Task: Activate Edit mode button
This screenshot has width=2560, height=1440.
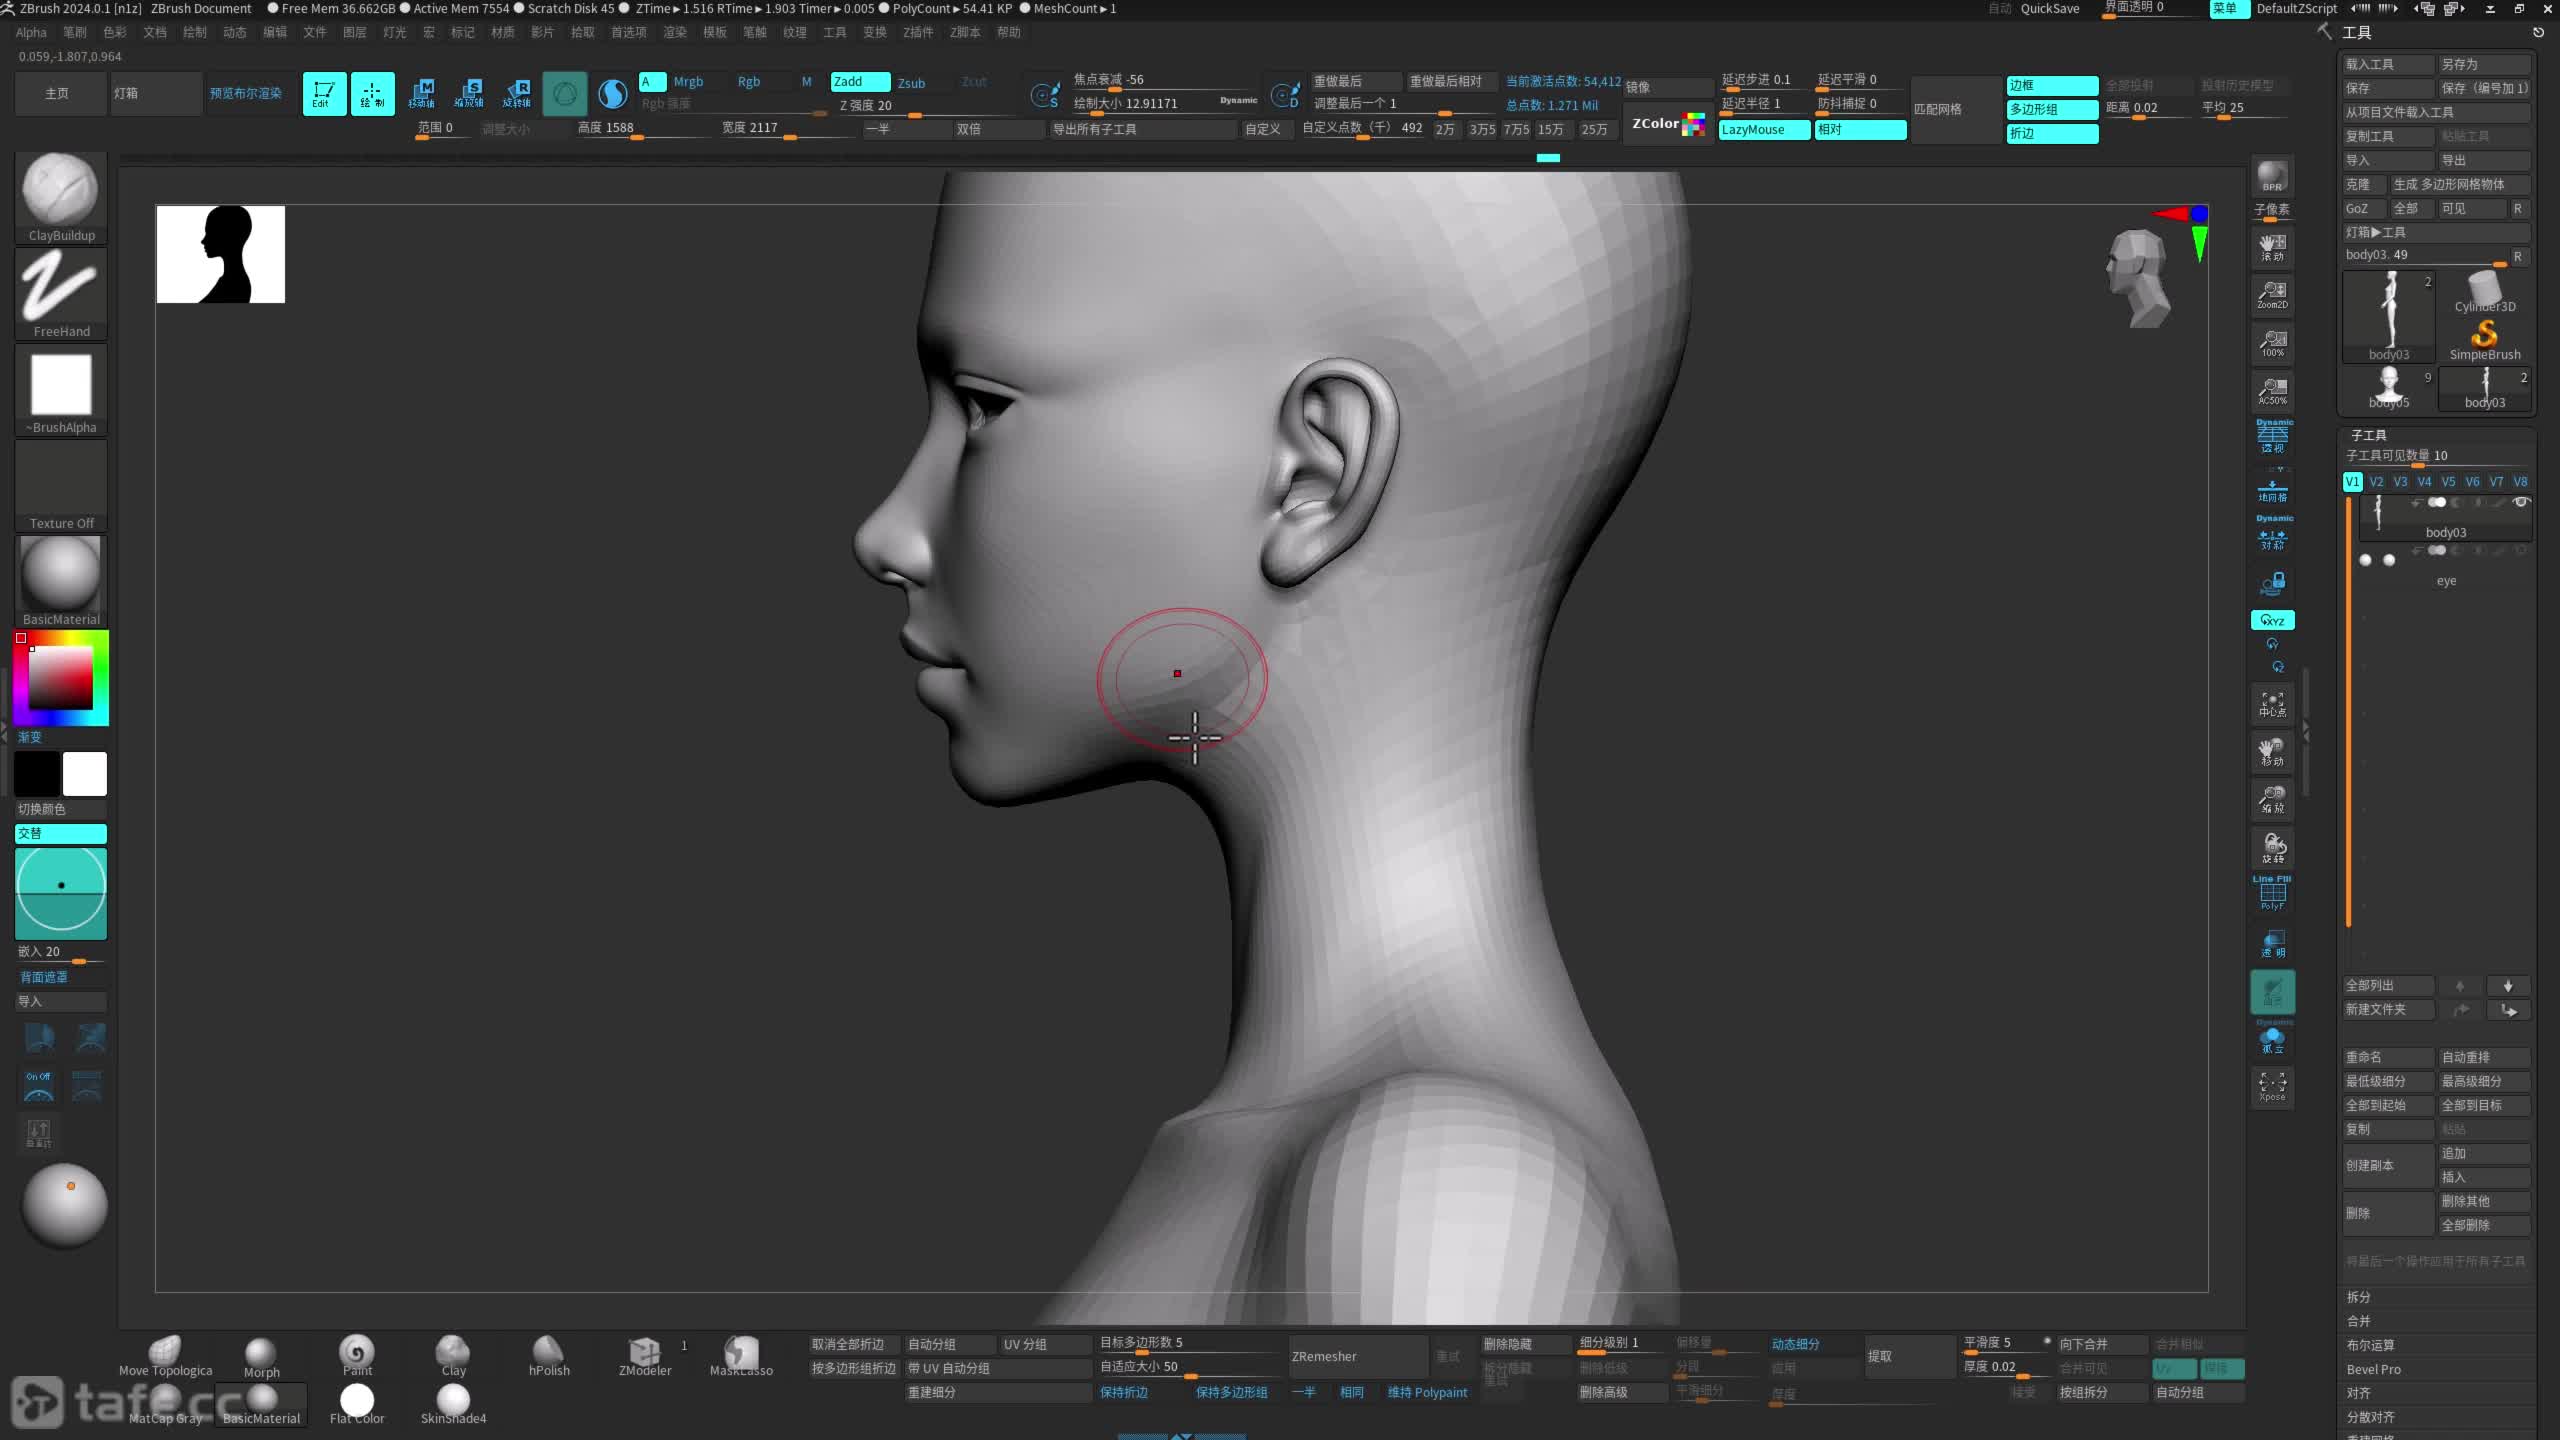Action: coord(324,94)
